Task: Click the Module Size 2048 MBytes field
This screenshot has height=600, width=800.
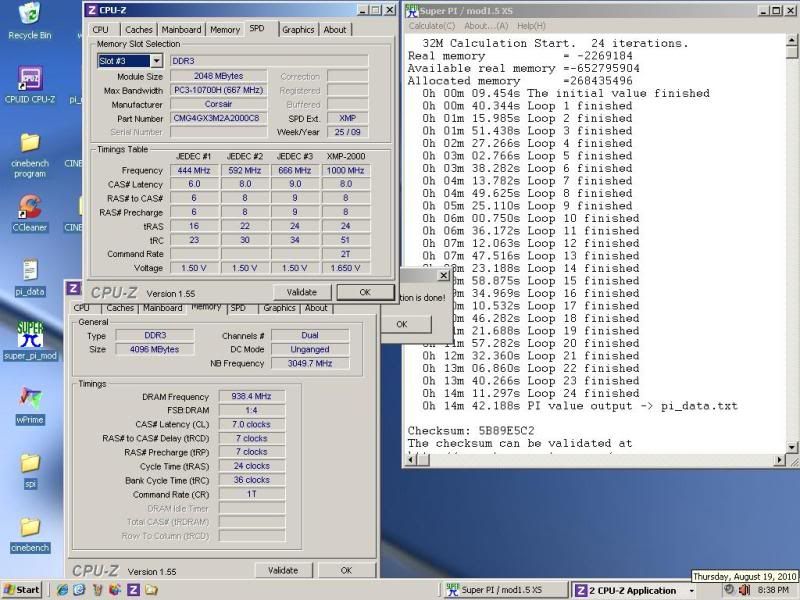Action: click(x=218, y=76)
